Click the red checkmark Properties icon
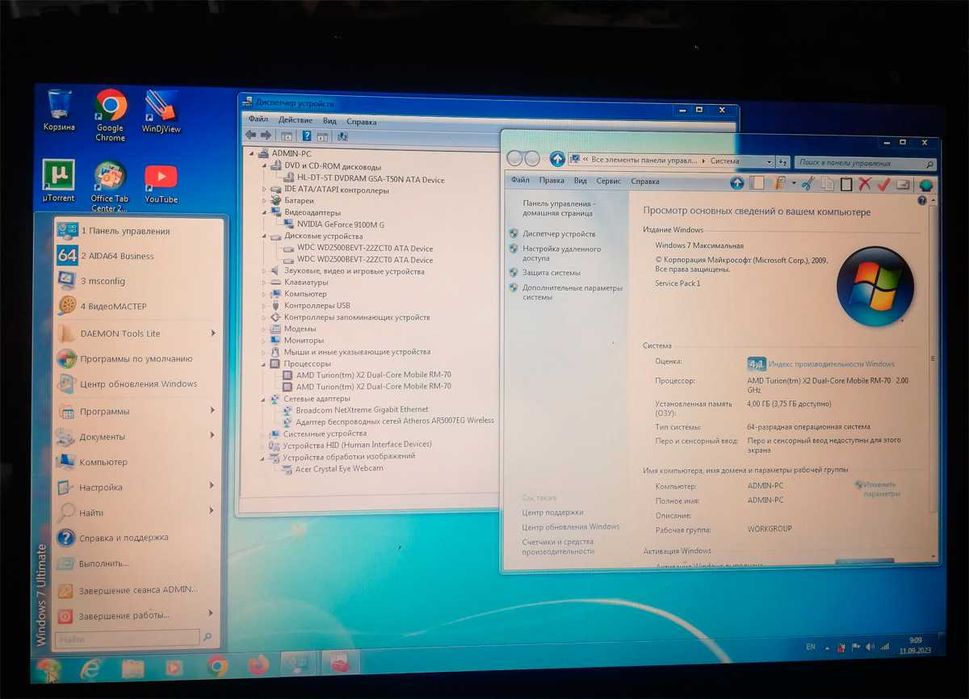The width and height of the screenshot is (969, 699). click(x=884, y=184)
